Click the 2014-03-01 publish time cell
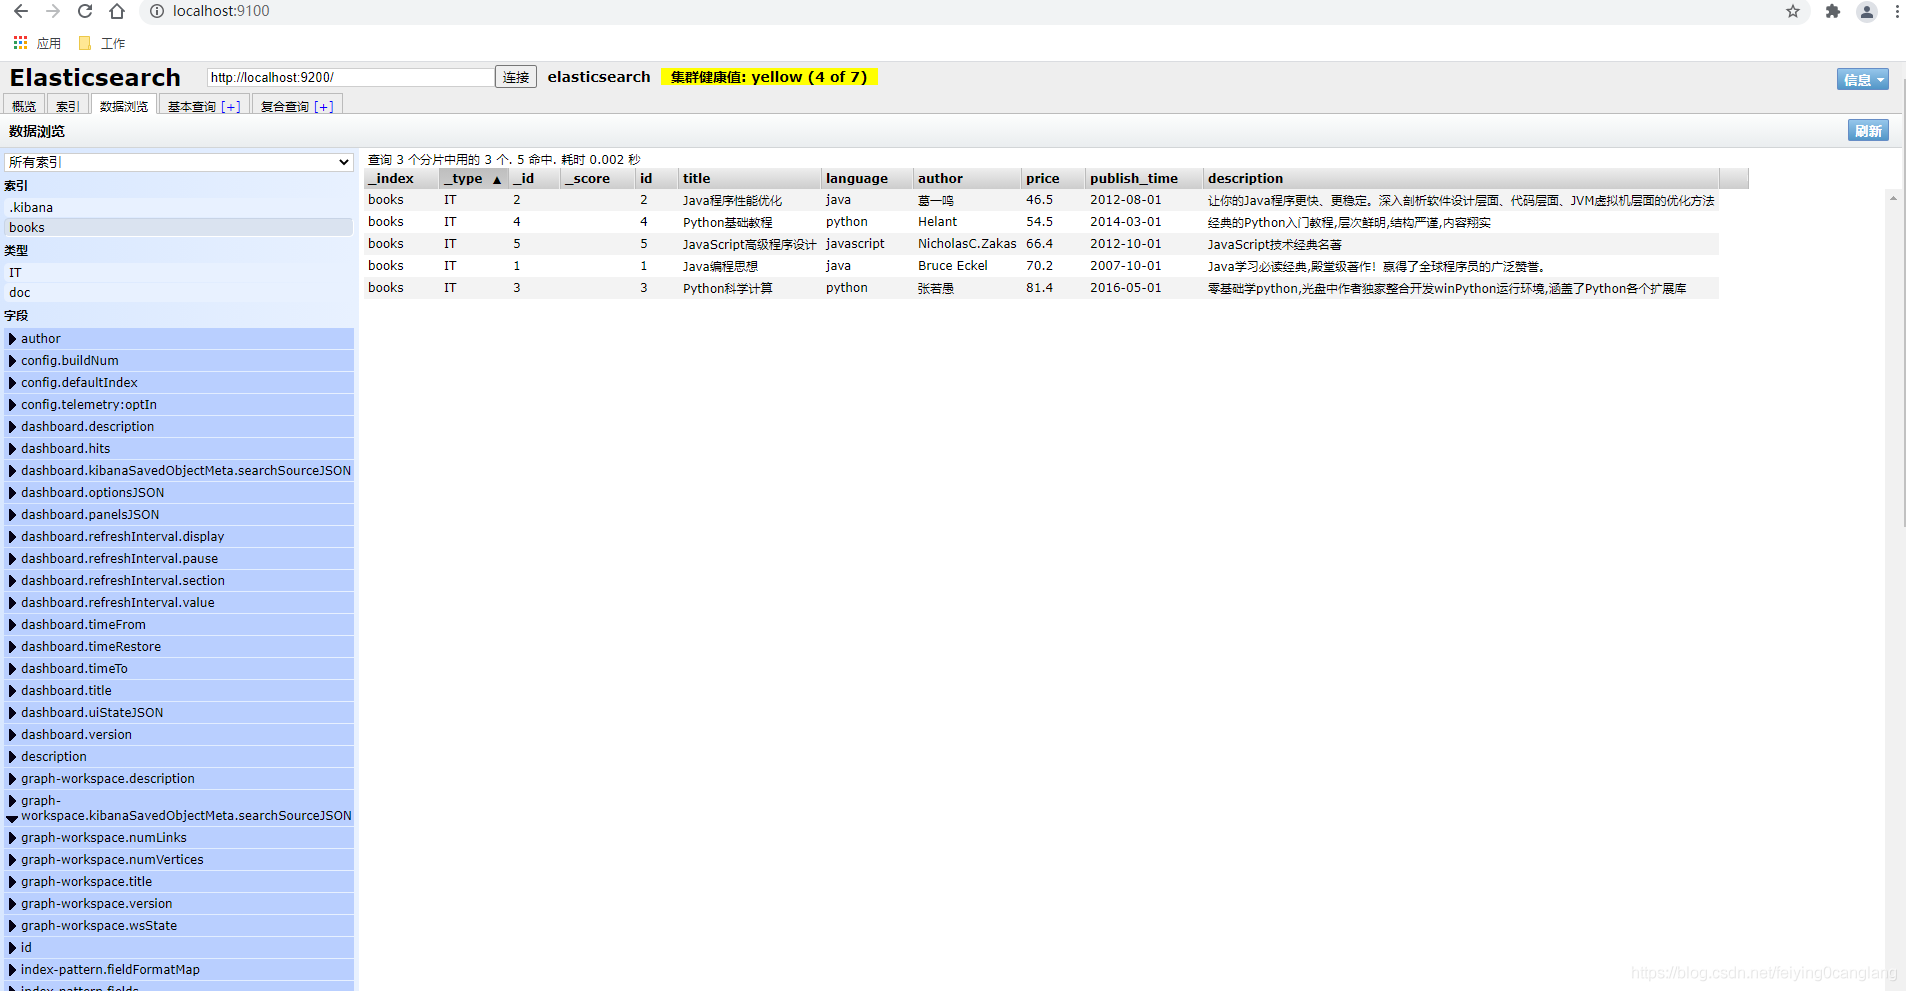The width and height of the screenshot is (1906, 991). click(1126, 222)
